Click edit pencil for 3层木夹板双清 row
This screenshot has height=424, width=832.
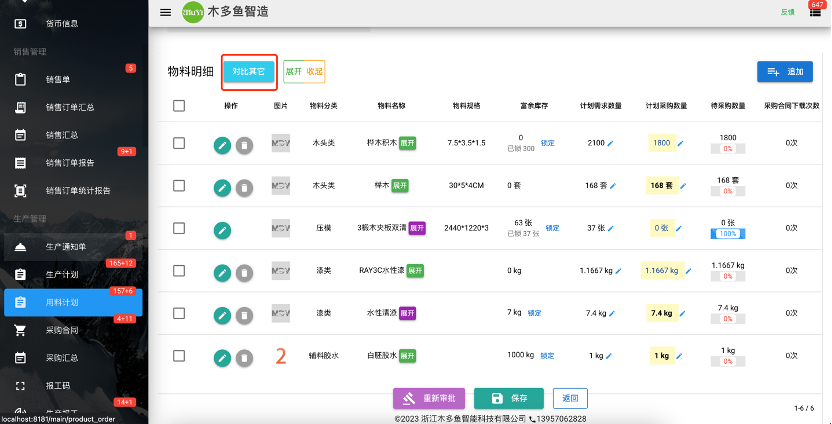(222, 230)
